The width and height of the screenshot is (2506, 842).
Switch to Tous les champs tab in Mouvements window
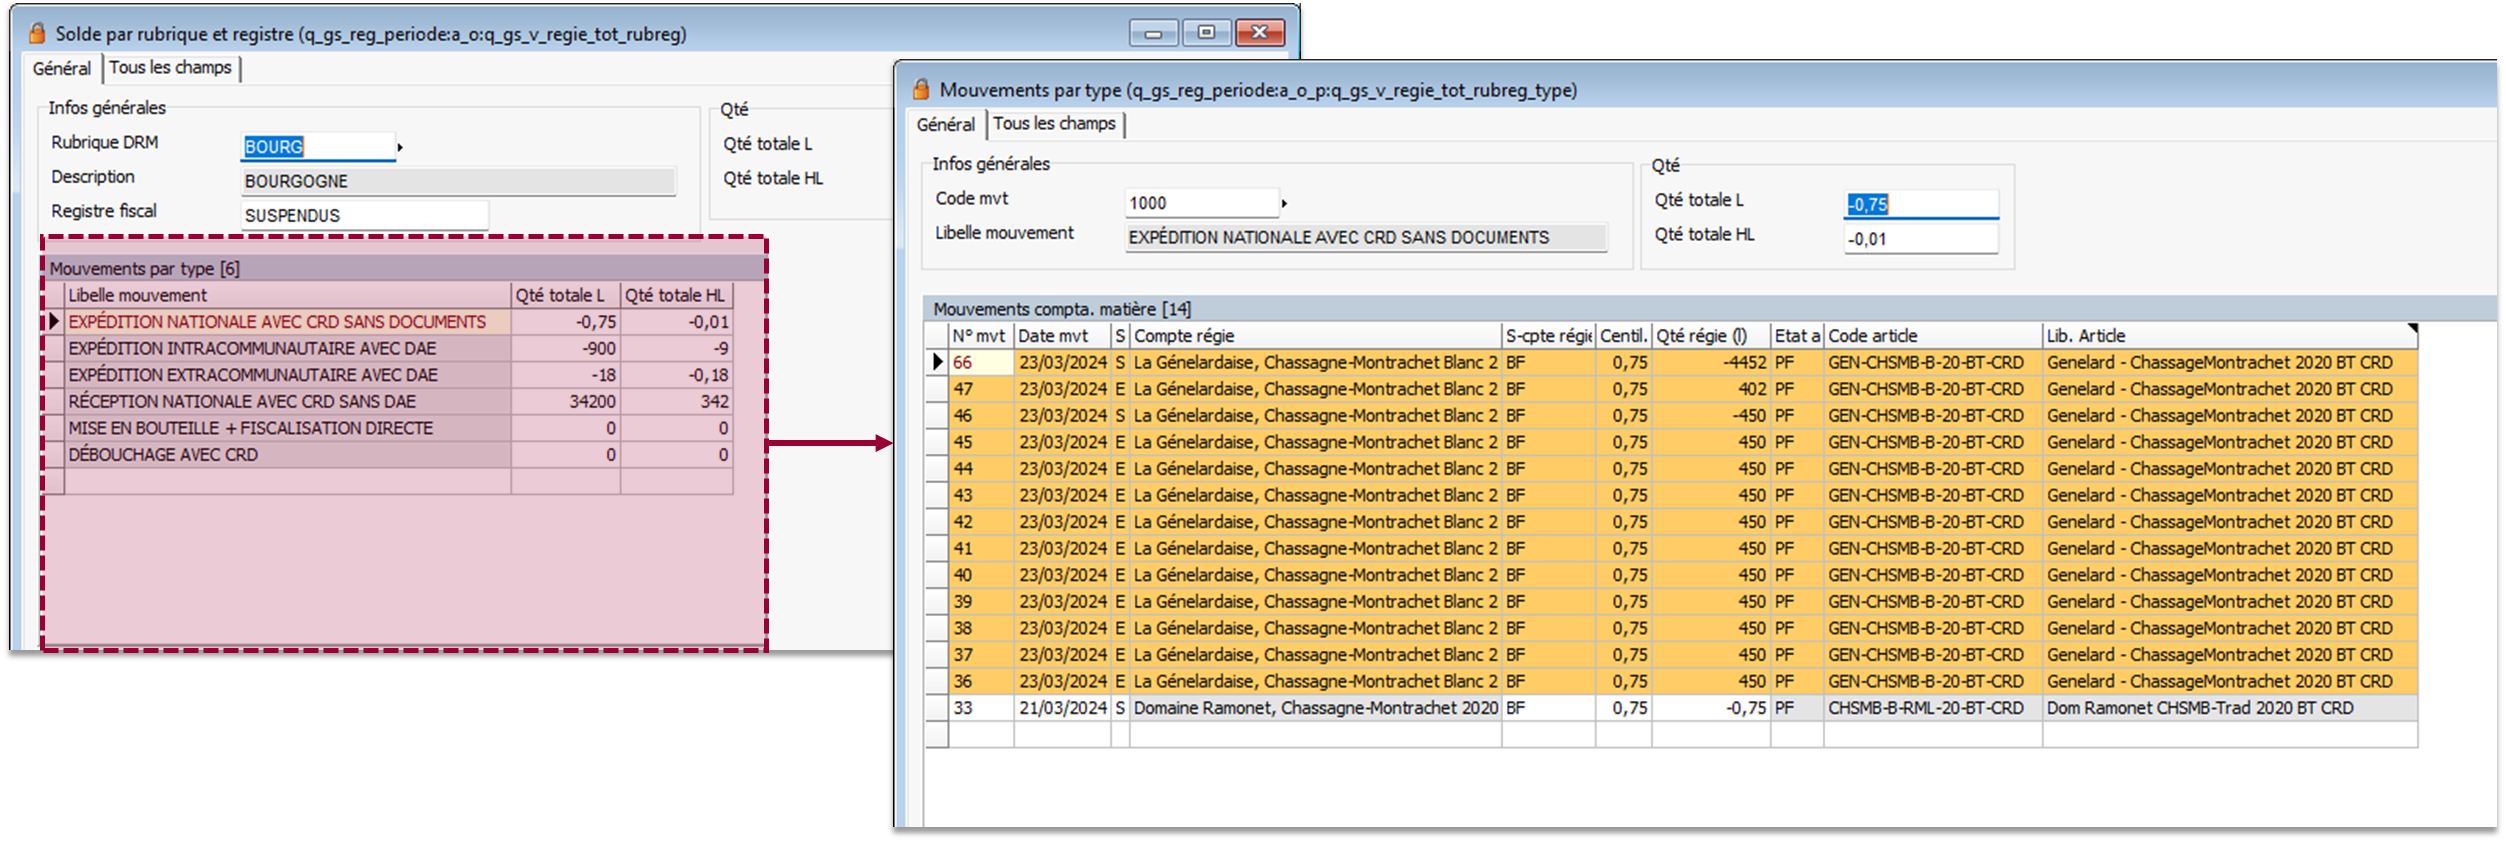[x=1054, y=124]
